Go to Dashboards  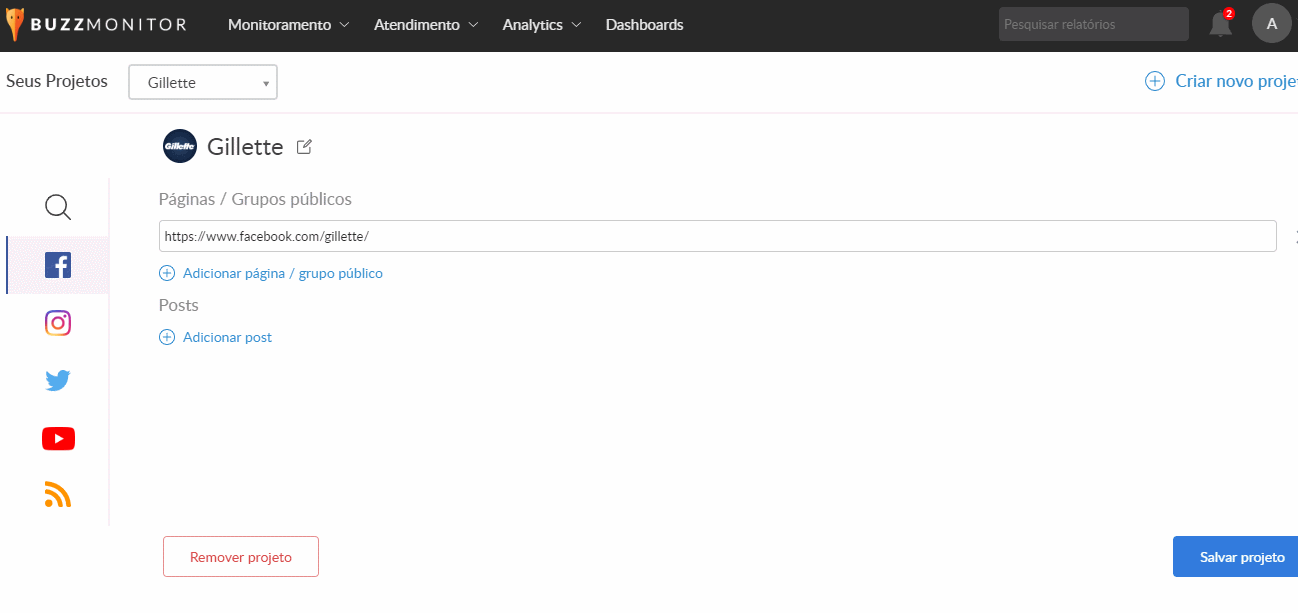coord(644,25)
